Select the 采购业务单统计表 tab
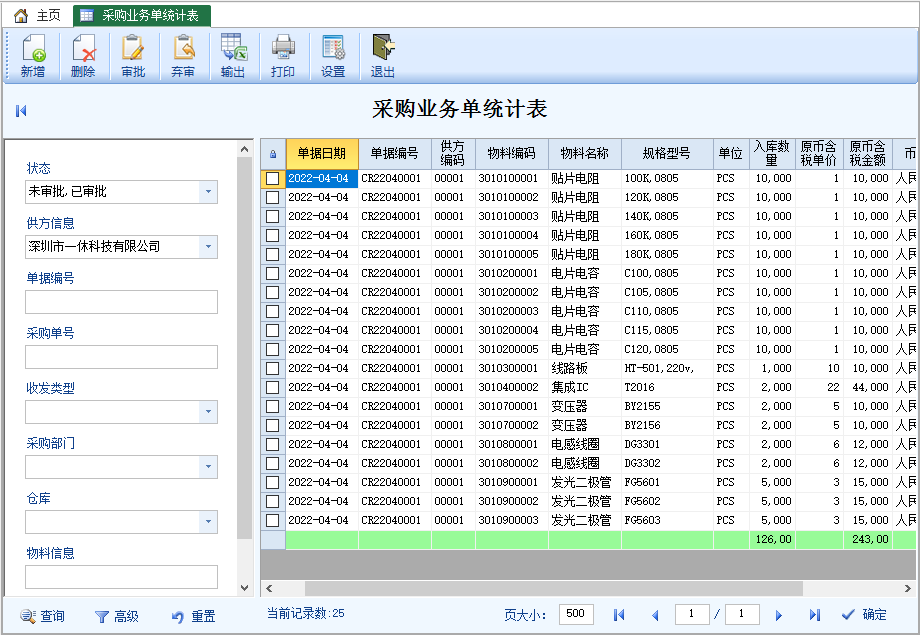Viewport: 920px width, 635px height. coord(141,15)
